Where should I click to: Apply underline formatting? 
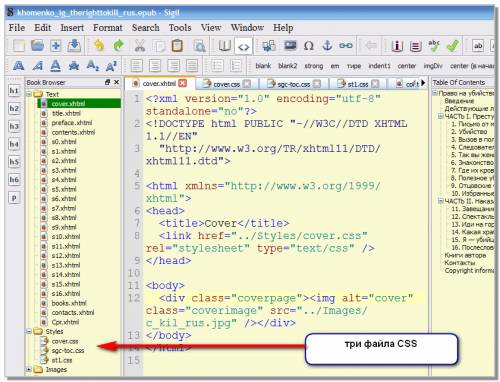coord(56,66)
